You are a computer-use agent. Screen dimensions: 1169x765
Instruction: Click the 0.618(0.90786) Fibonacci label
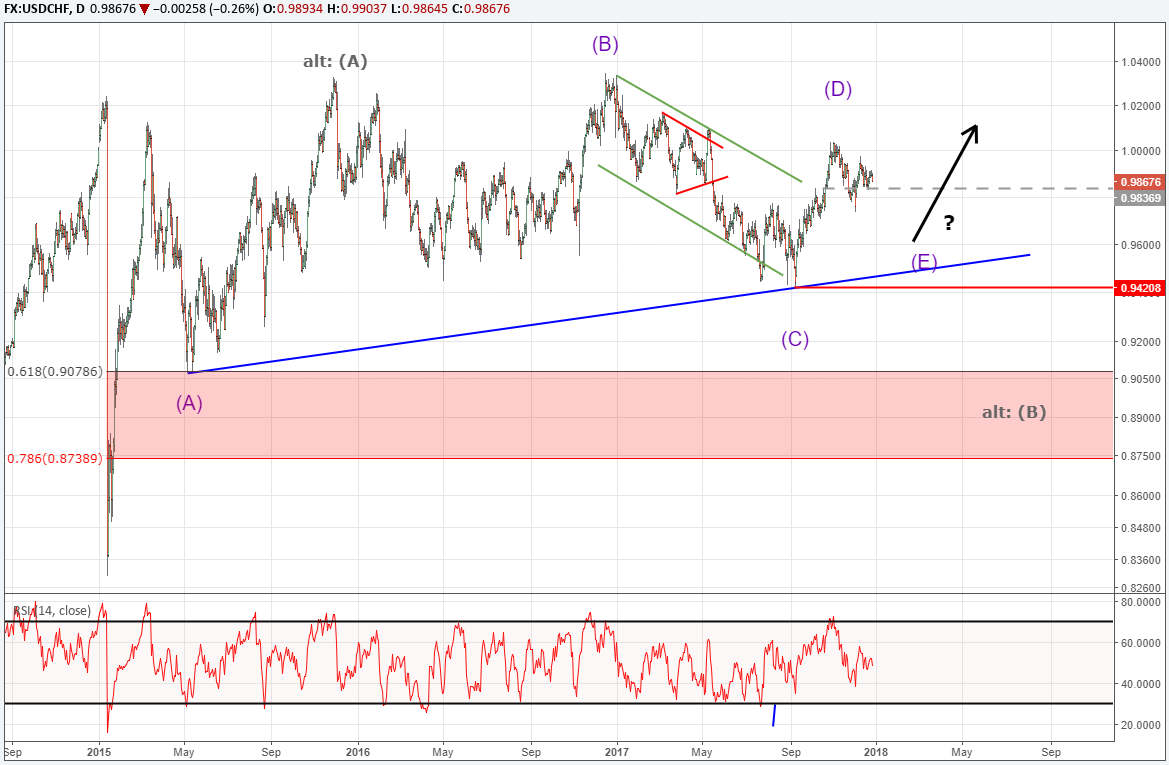click(55, 371)
